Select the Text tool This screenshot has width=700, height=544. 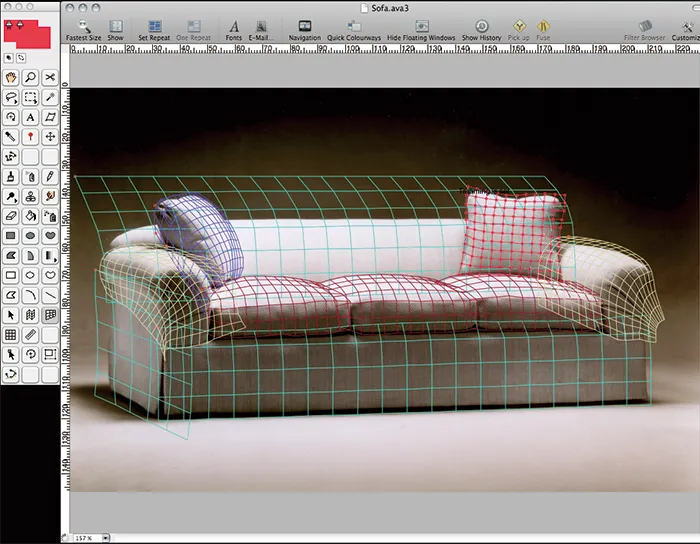coord(30,117)
